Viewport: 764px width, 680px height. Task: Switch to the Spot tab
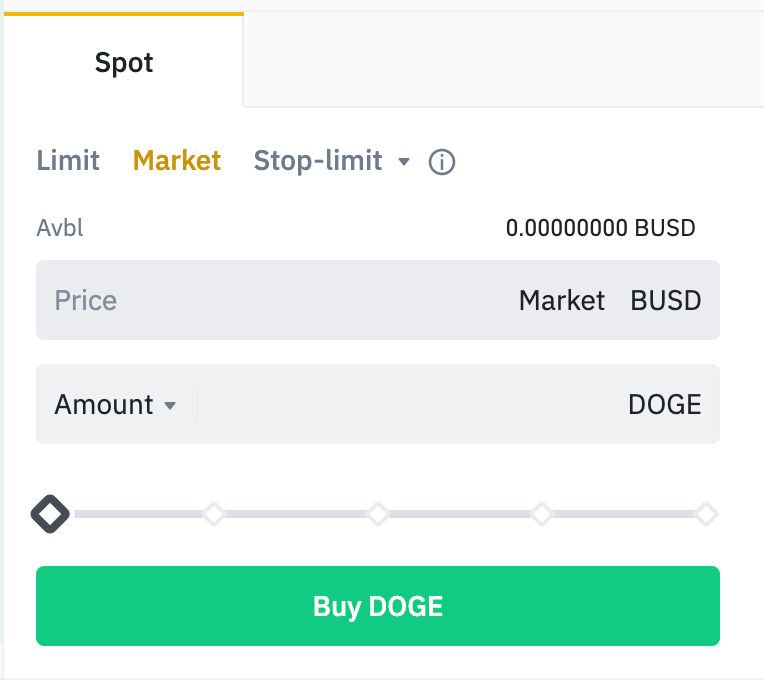coord(124,63)
